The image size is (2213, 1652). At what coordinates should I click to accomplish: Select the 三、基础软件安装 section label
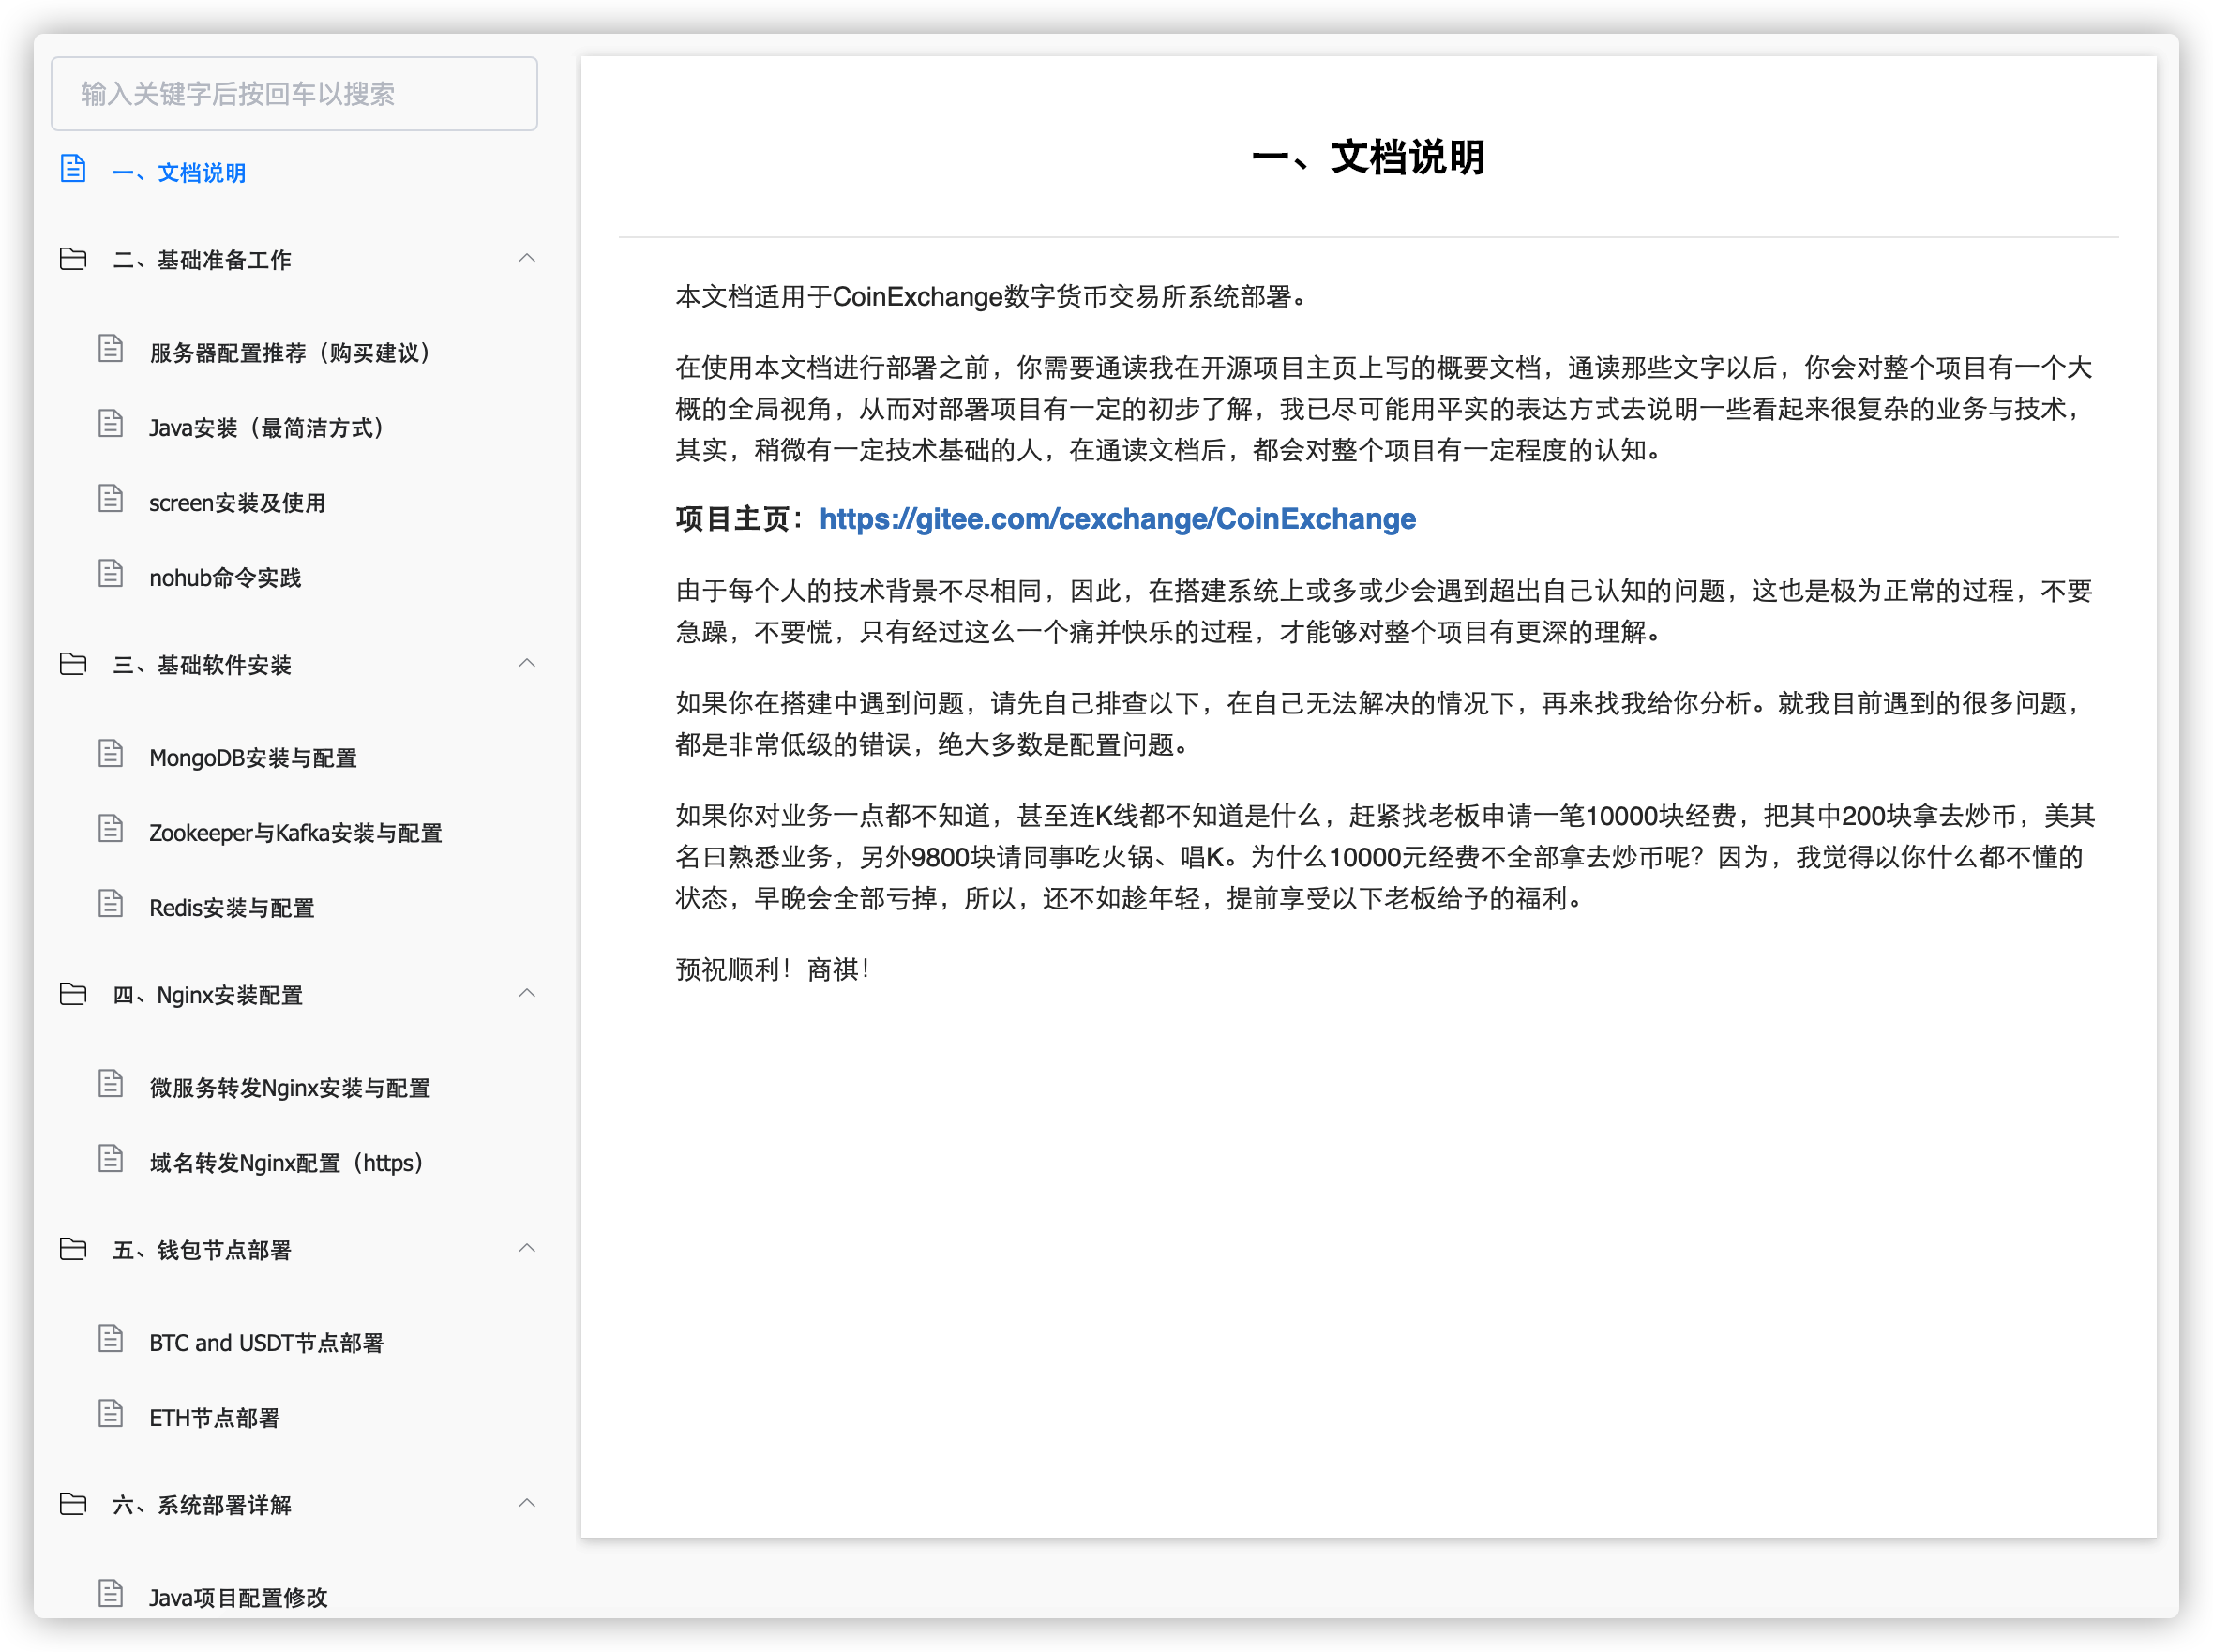pyautogui.click(x=202, y=665)
